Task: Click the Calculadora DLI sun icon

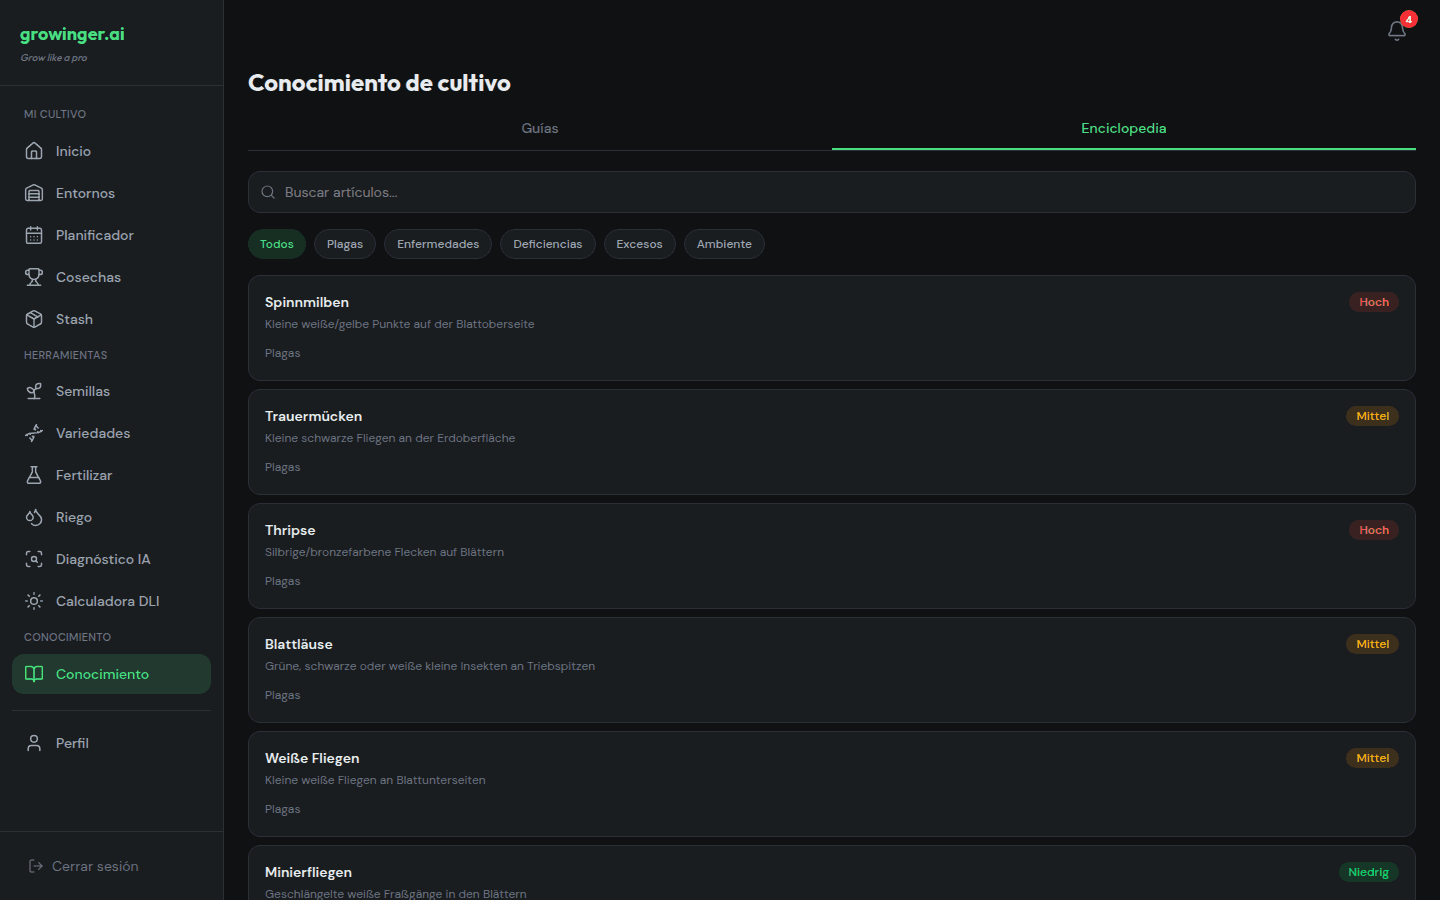Action: click(x=34, y=601)
